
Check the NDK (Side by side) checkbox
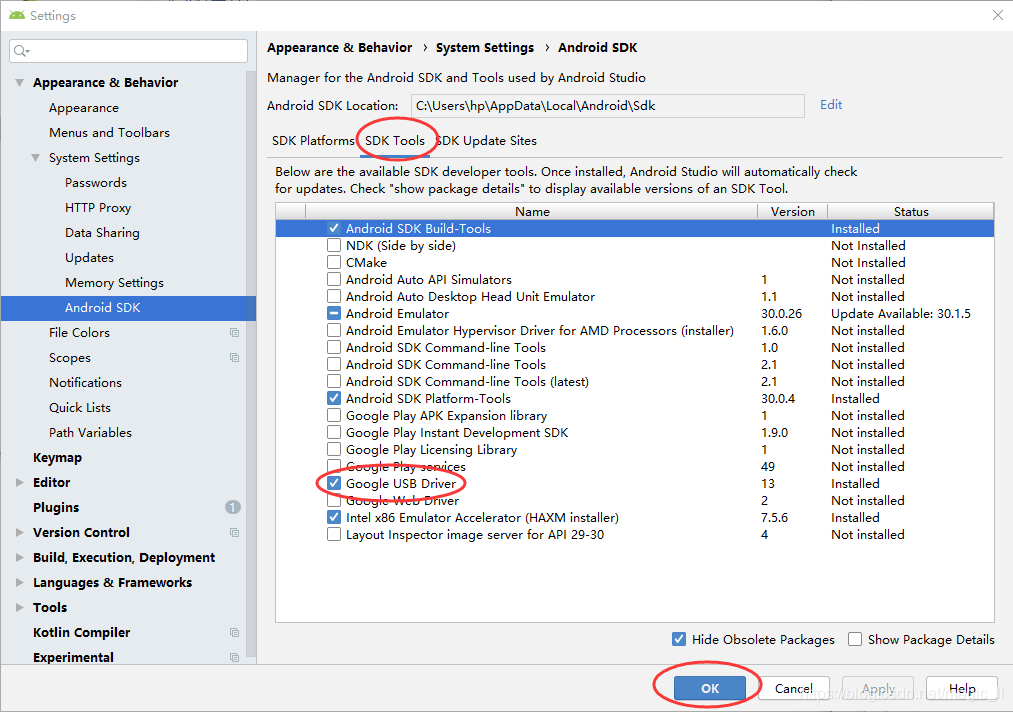pyautogui.click(x=334, y=246)
